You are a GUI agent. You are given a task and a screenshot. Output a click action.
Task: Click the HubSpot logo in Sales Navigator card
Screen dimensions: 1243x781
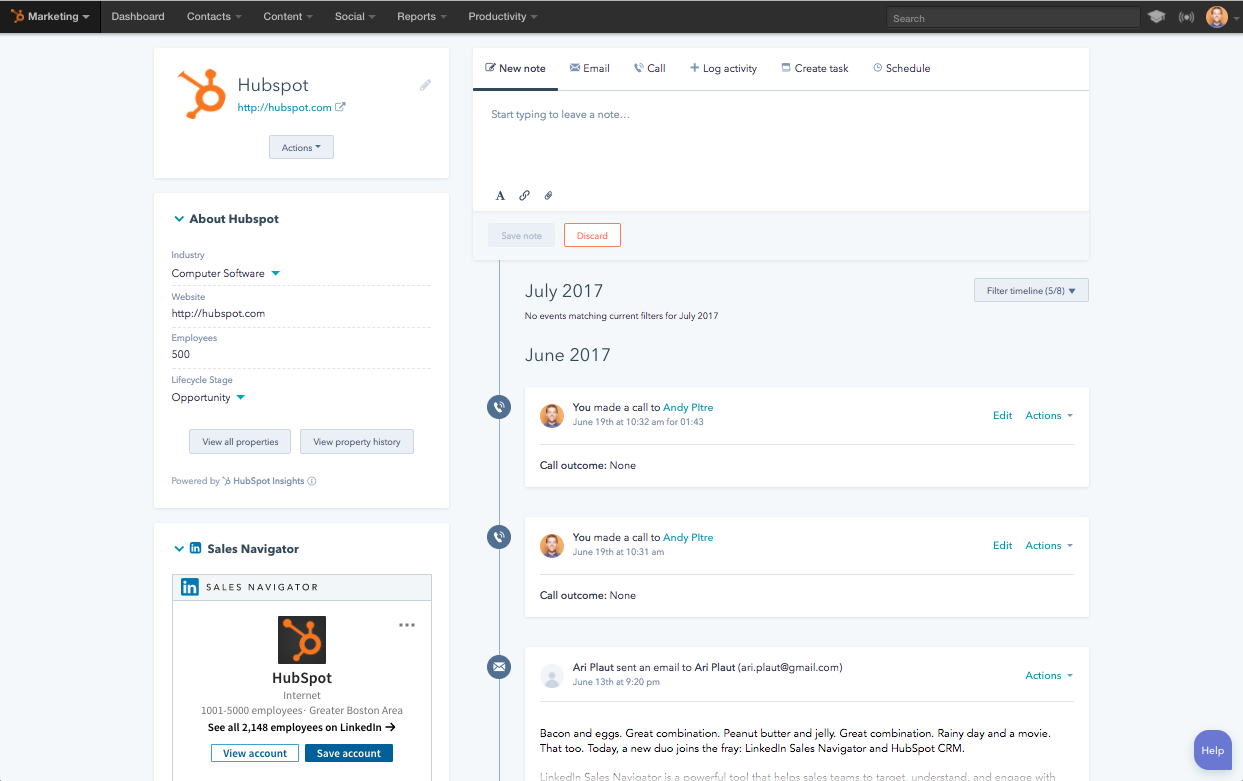[x=302, y=640]
